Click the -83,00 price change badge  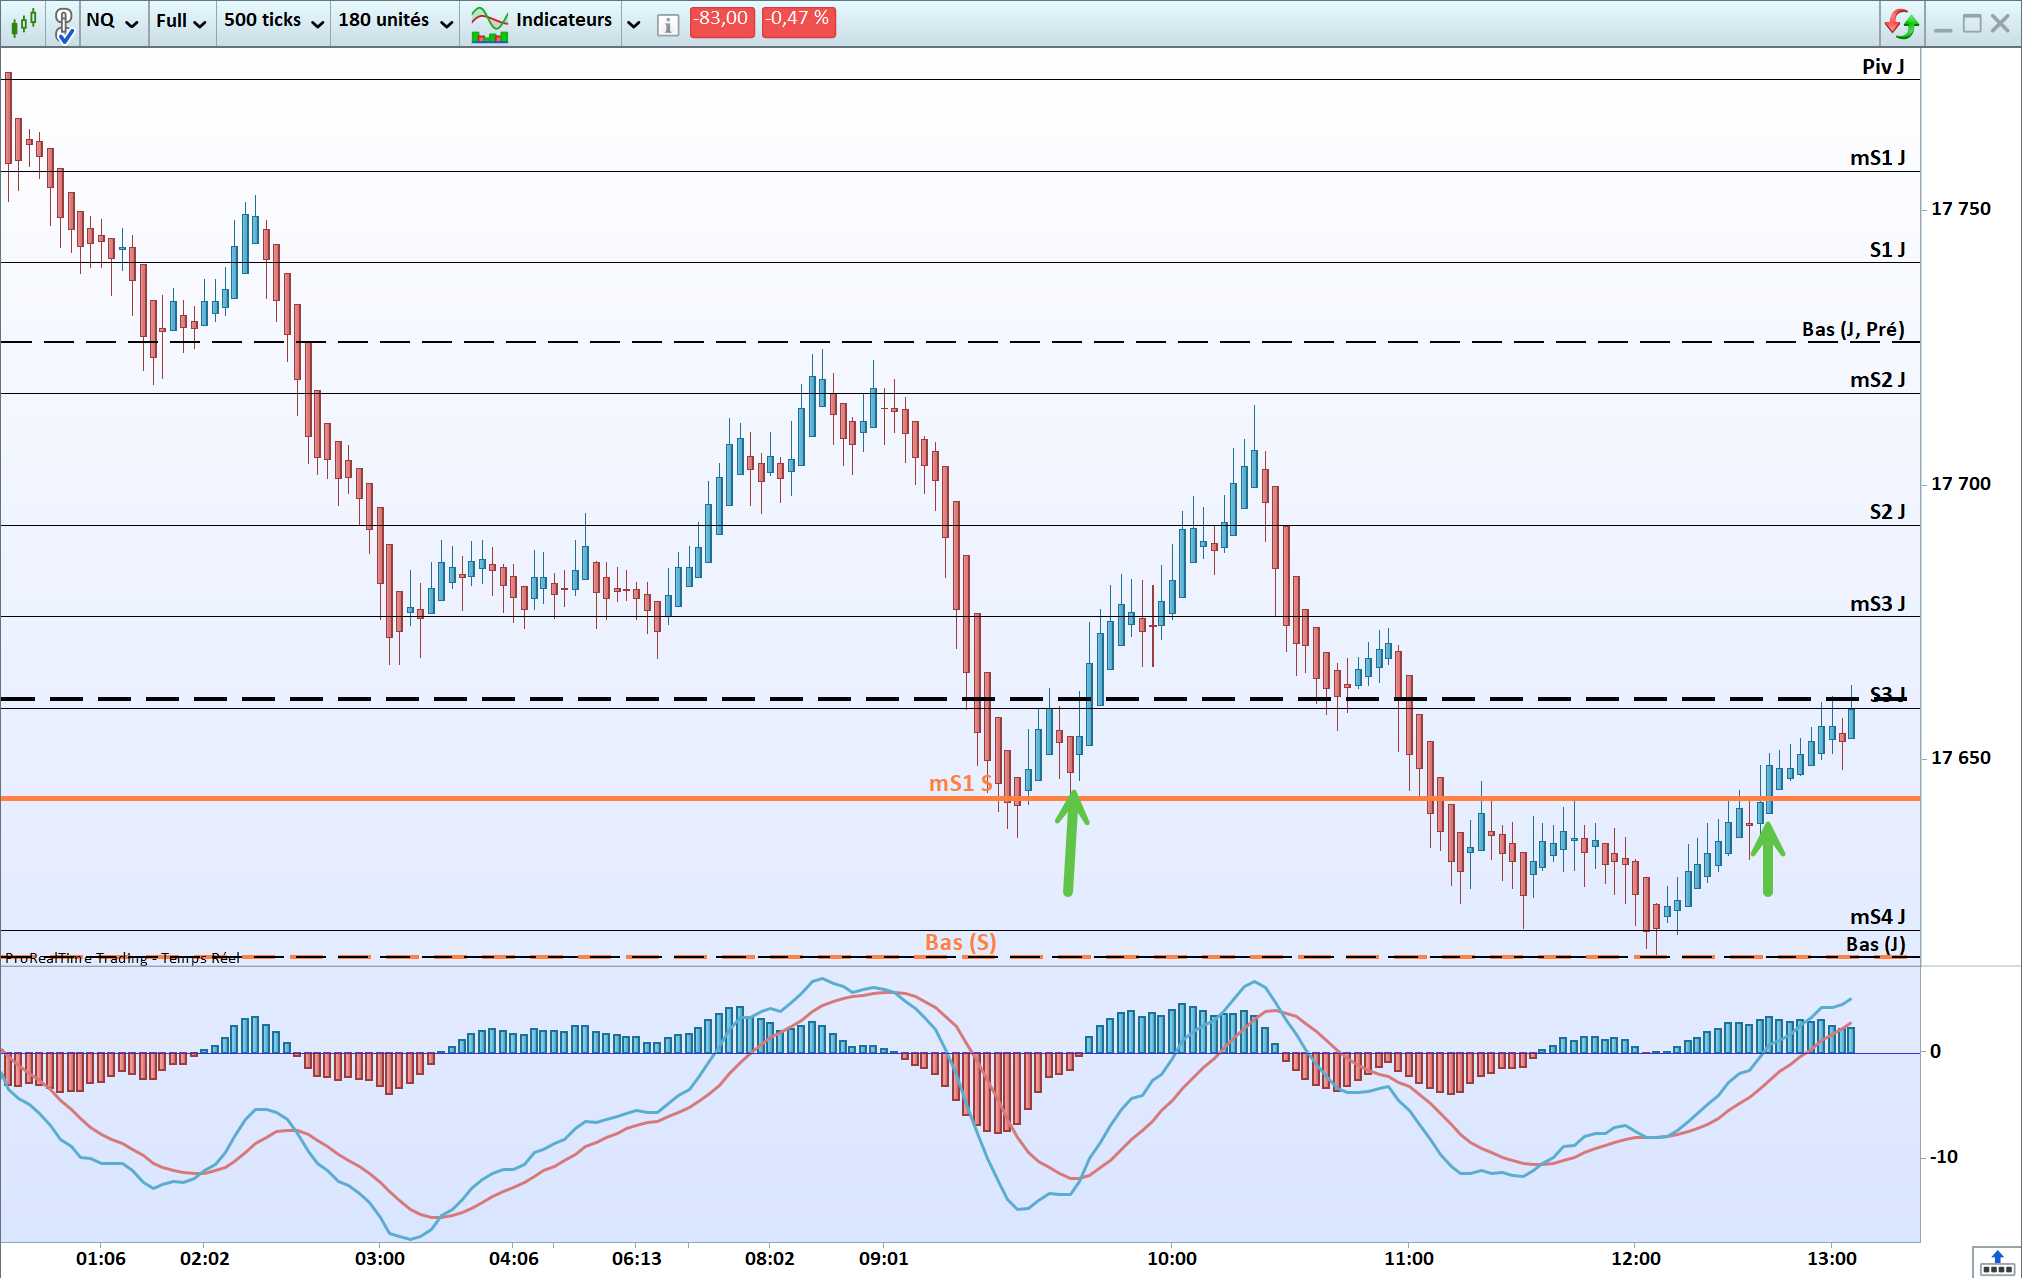pyautogui.click(x=721, y=20)
